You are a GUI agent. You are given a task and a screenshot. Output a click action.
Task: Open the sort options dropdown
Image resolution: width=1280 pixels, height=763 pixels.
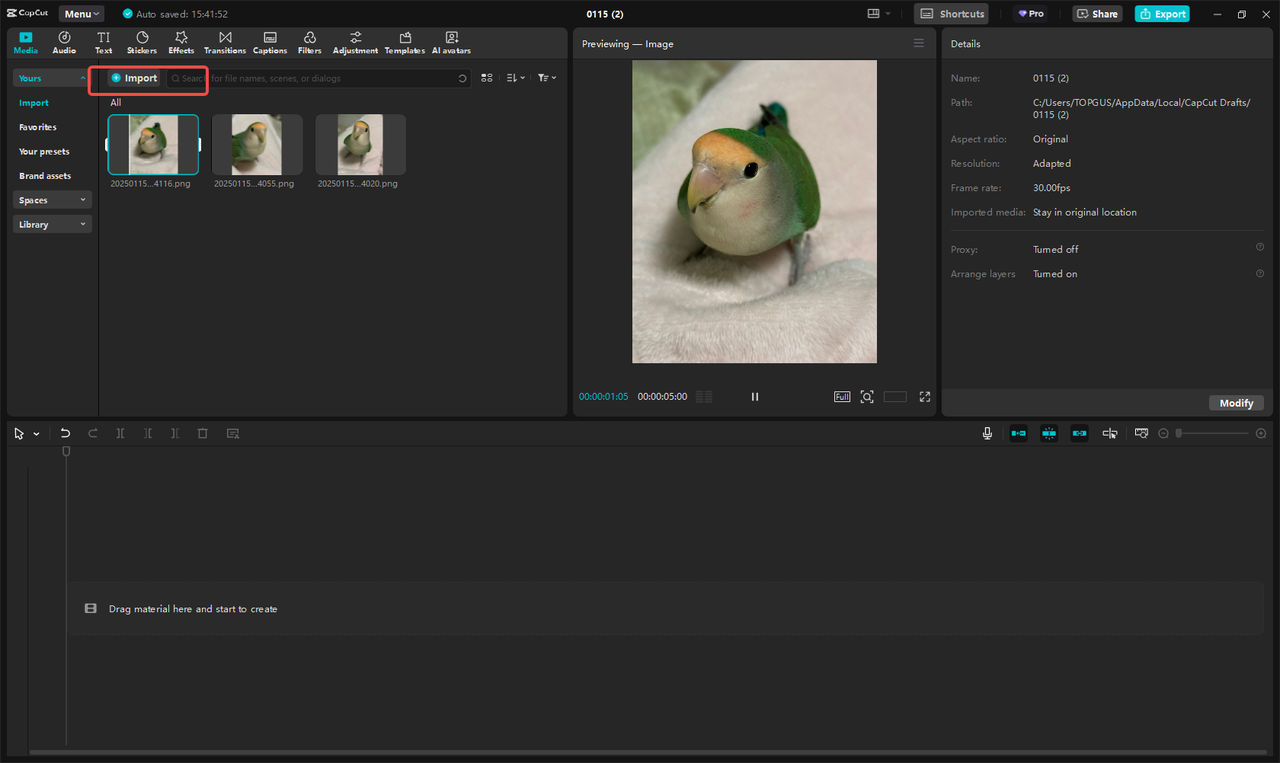point(515,78)
